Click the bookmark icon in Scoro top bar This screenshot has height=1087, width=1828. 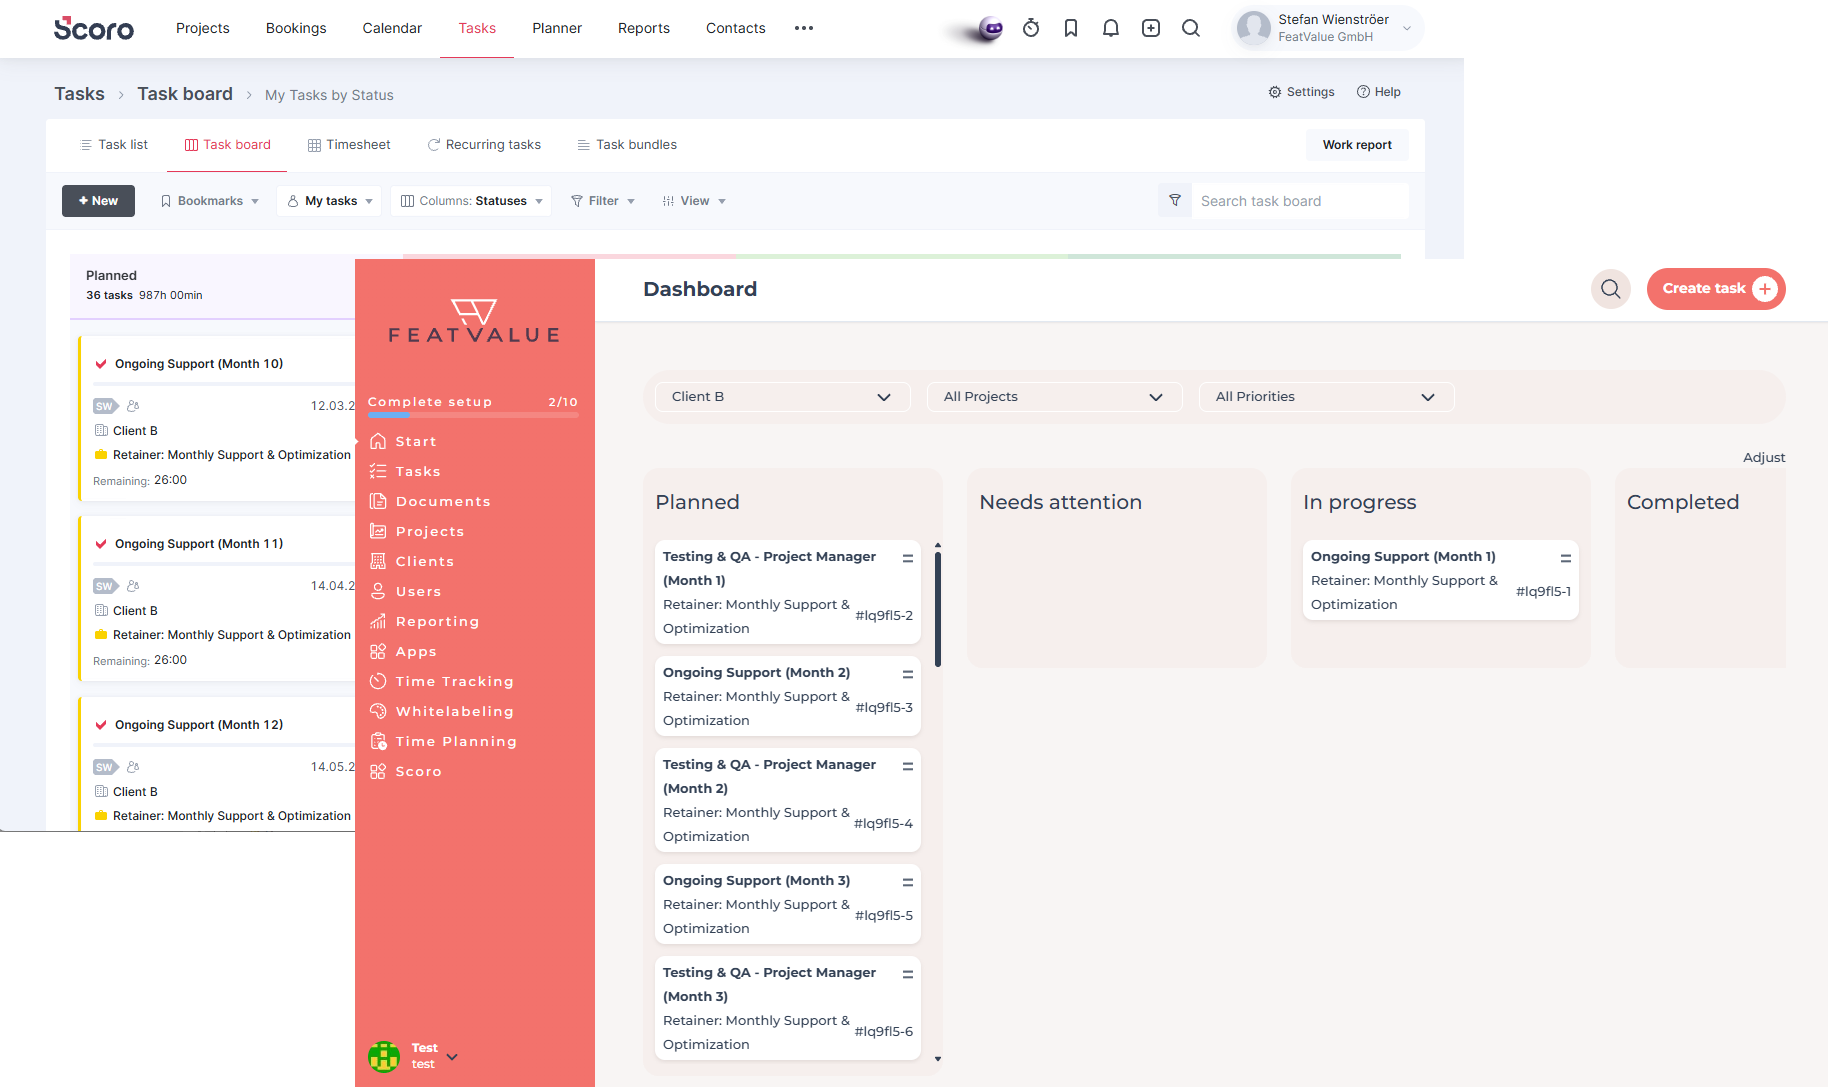[1071, 28]
